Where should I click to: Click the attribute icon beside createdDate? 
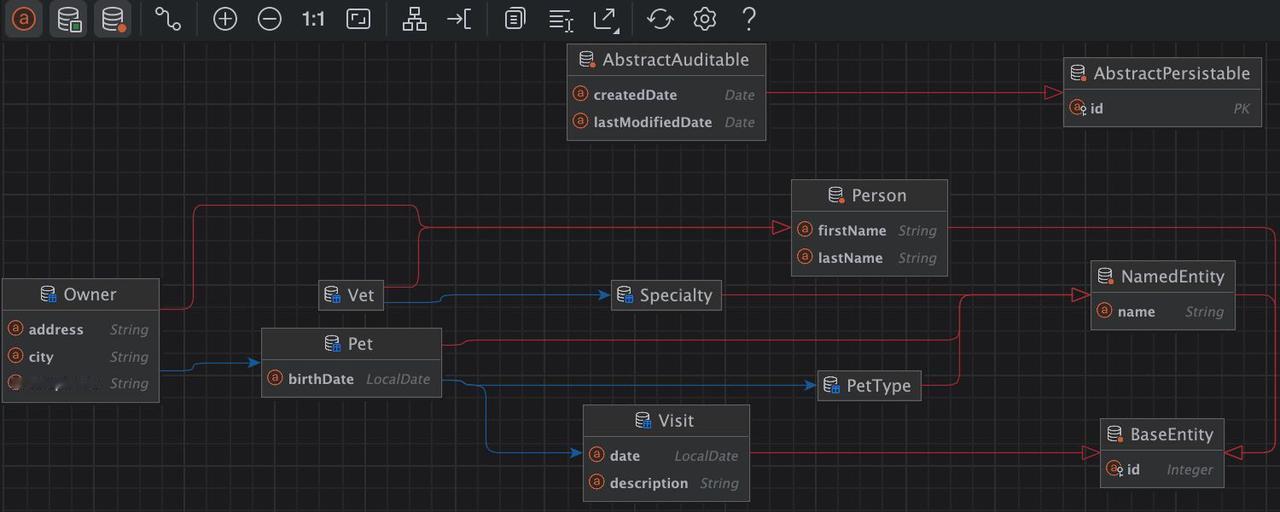[x=580, y=94]
